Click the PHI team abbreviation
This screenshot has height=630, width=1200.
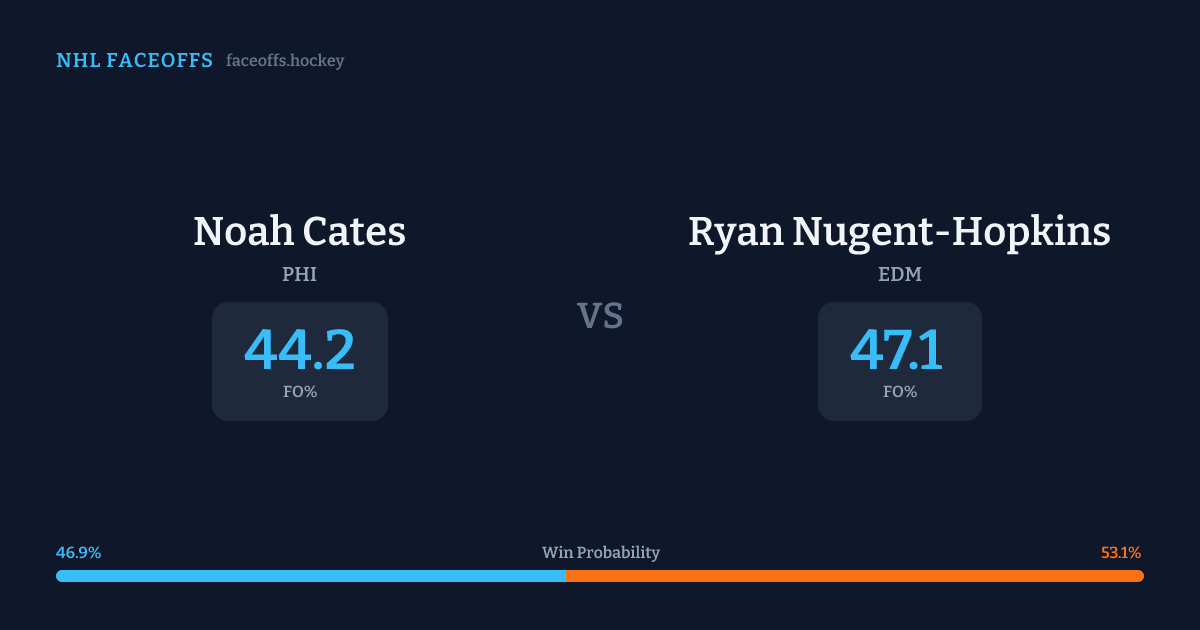click(x=299, y=274)
